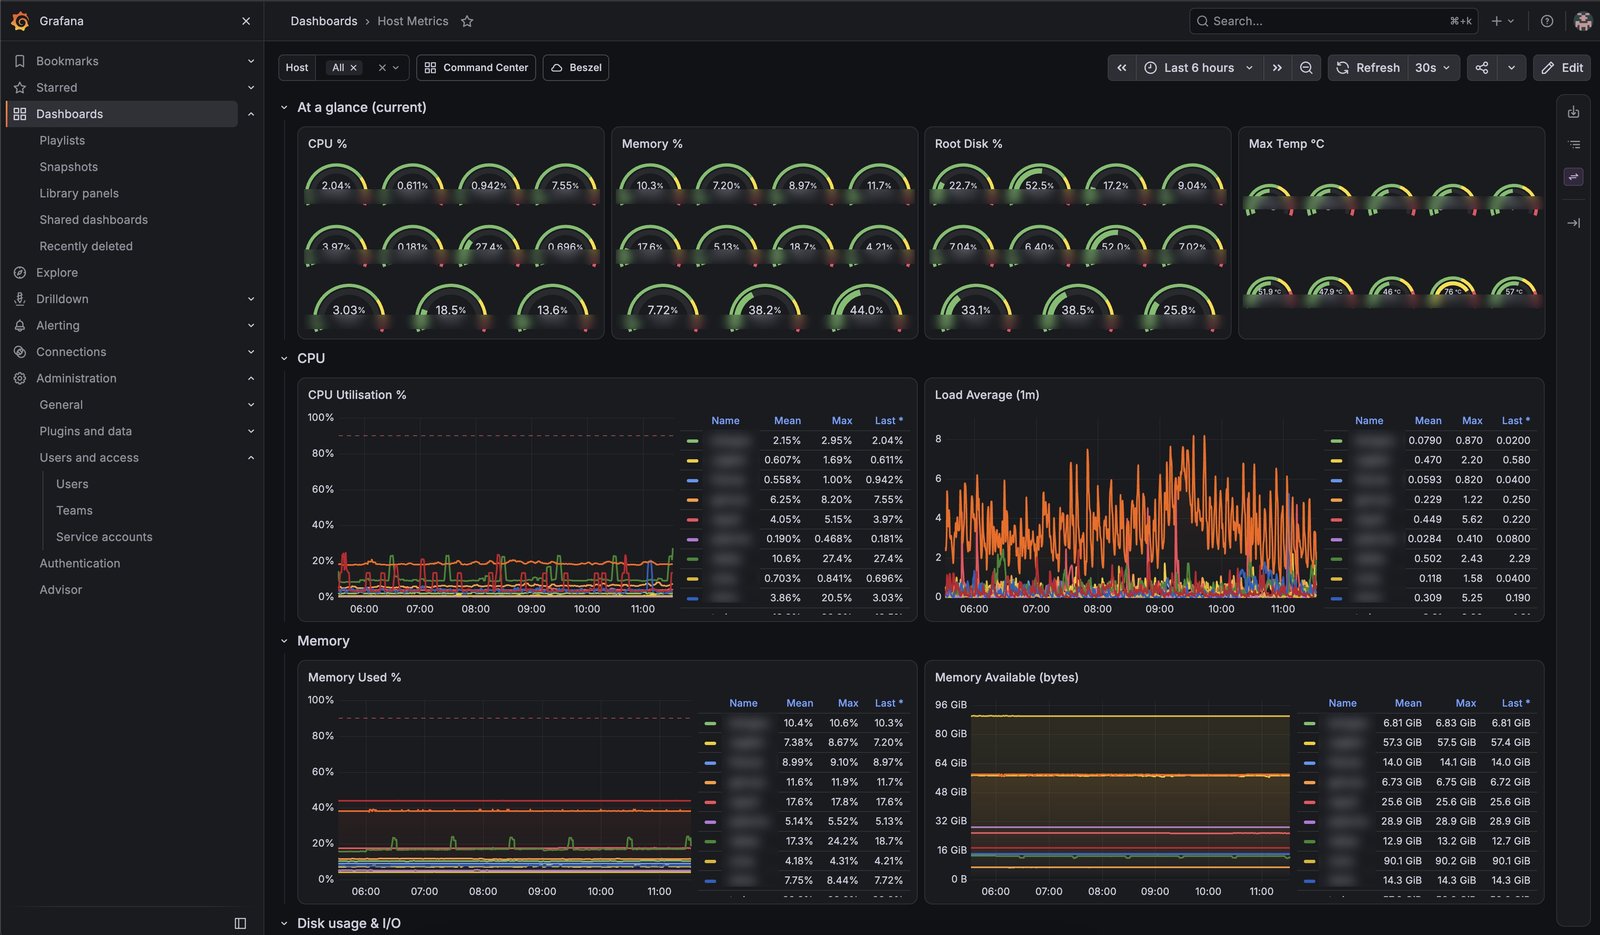Expand the Alerting section chevron
Viewport: 1600px width, 935px height.
point(251,326)
